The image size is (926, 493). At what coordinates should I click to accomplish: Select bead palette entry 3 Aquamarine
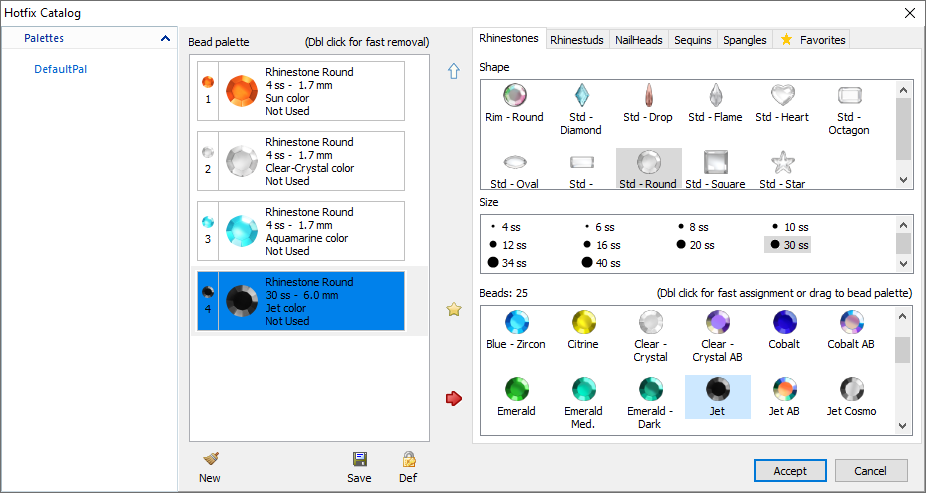pos(301,231)
